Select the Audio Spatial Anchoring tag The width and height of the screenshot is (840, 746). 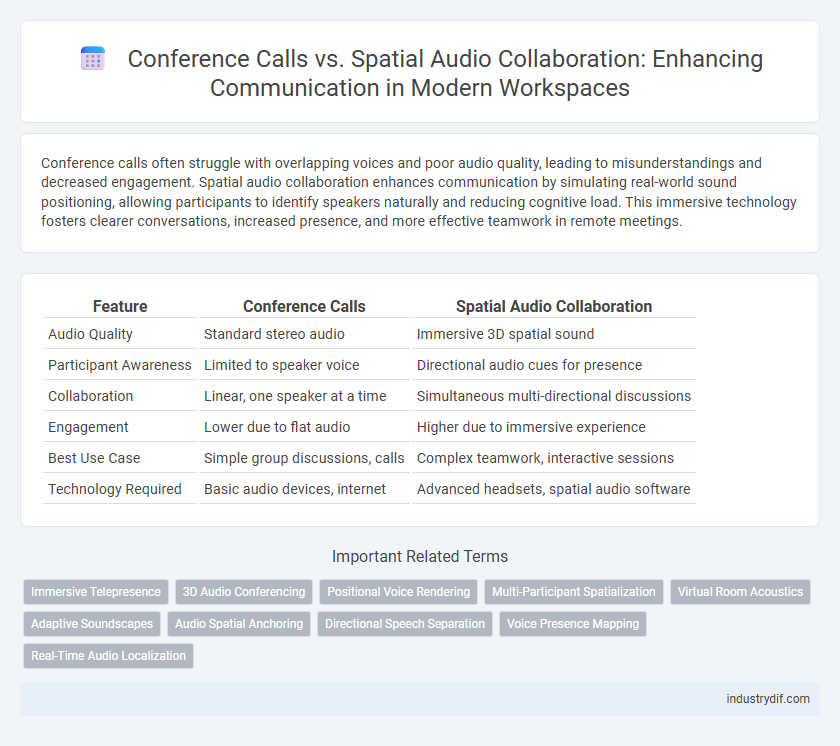[x=240, y=623]
